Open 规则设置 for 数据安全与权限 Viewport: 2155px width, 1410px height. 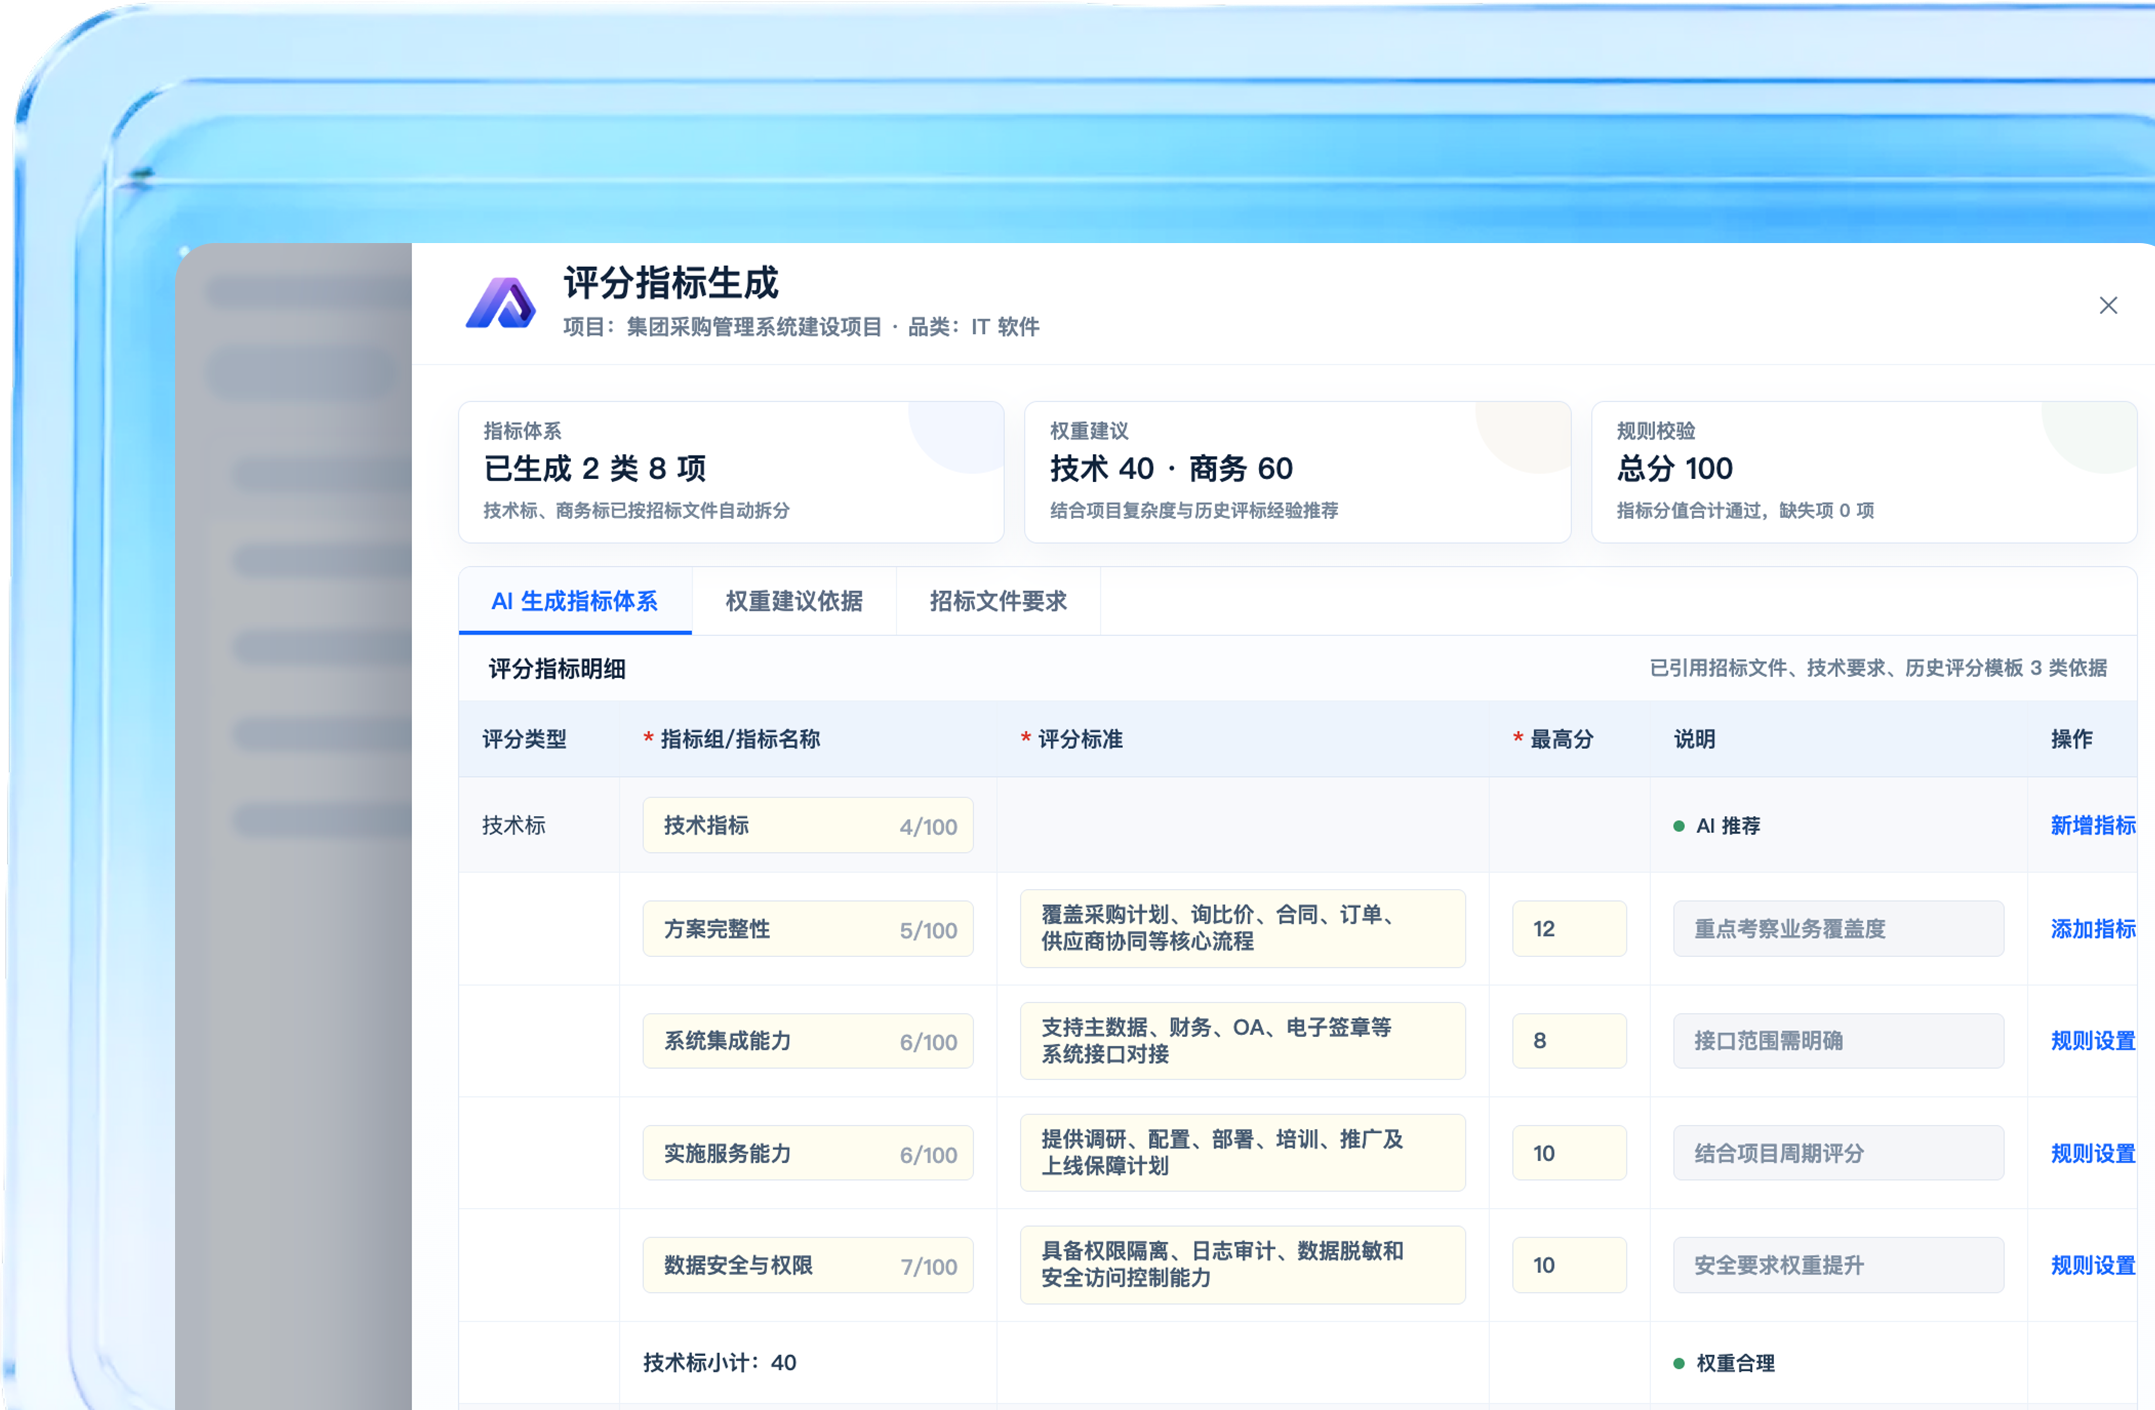click(x=2092, y=1265)
